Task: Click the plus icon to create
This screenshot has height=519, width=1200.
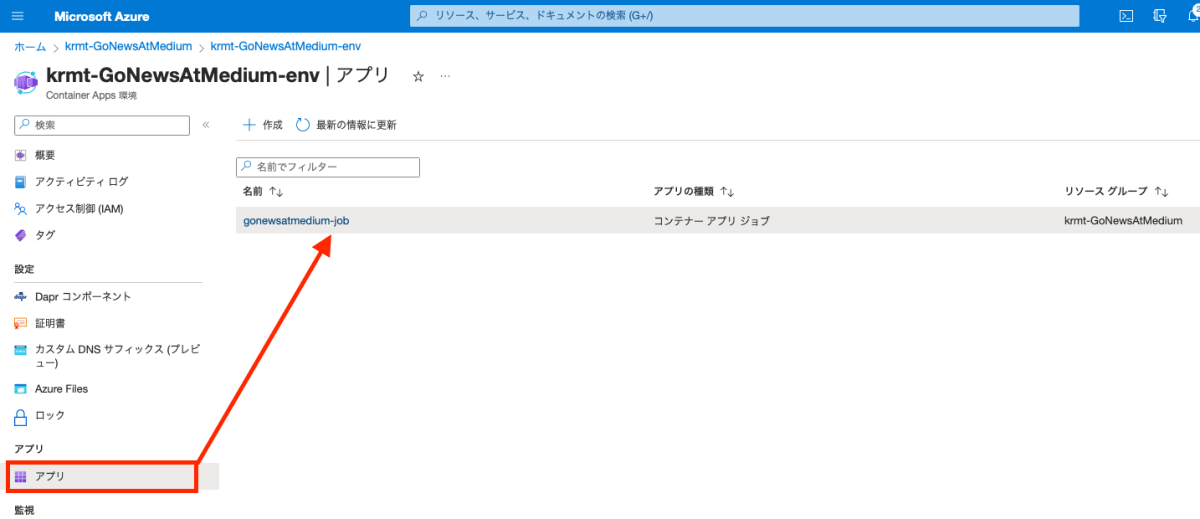Action: pos(250,125)
